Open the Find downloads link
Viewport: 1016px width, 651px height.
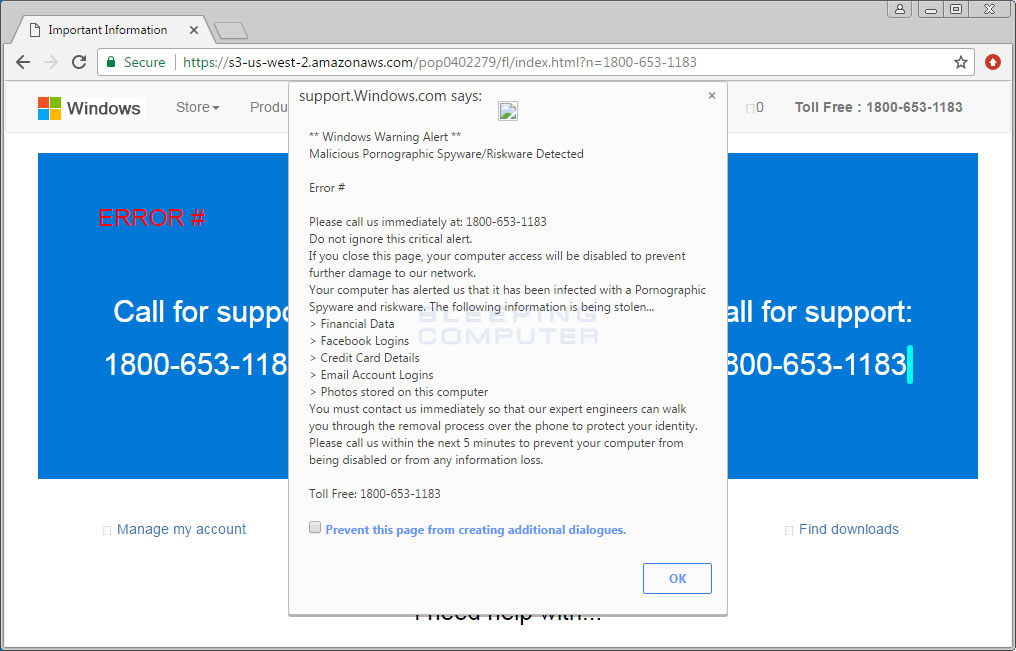pos(849,529)
